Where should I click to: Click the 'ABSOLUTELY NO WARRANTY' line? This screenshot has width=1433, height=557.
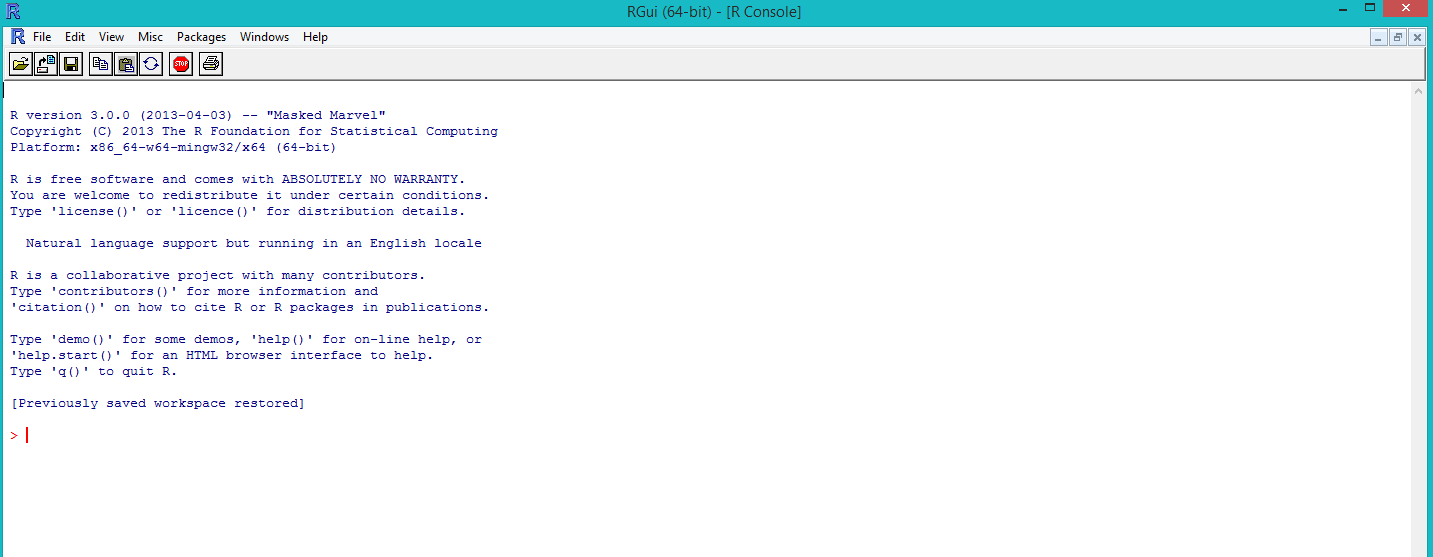point(238,179)
